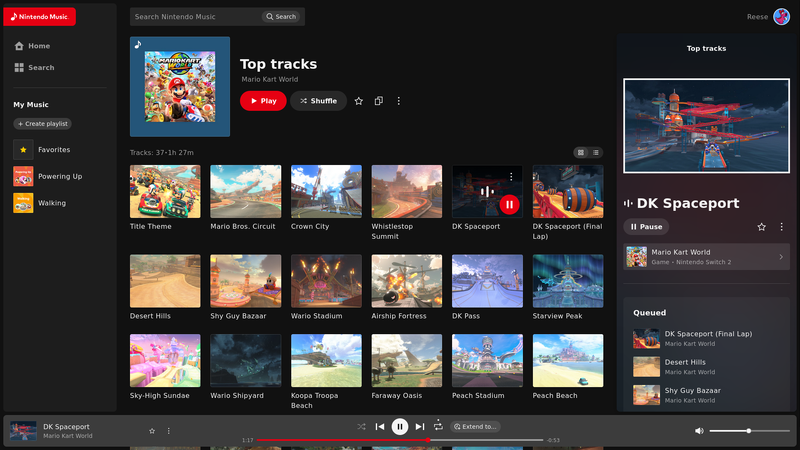The image size is (800, 450).
Task: Open the Powering Up playlist
Action: point(48,176)
